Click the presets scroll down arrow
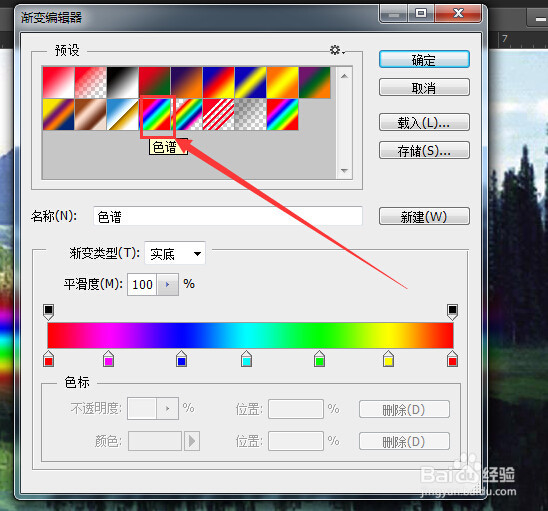The height and width of the screenshot is (511, 548). coord(344,171)
